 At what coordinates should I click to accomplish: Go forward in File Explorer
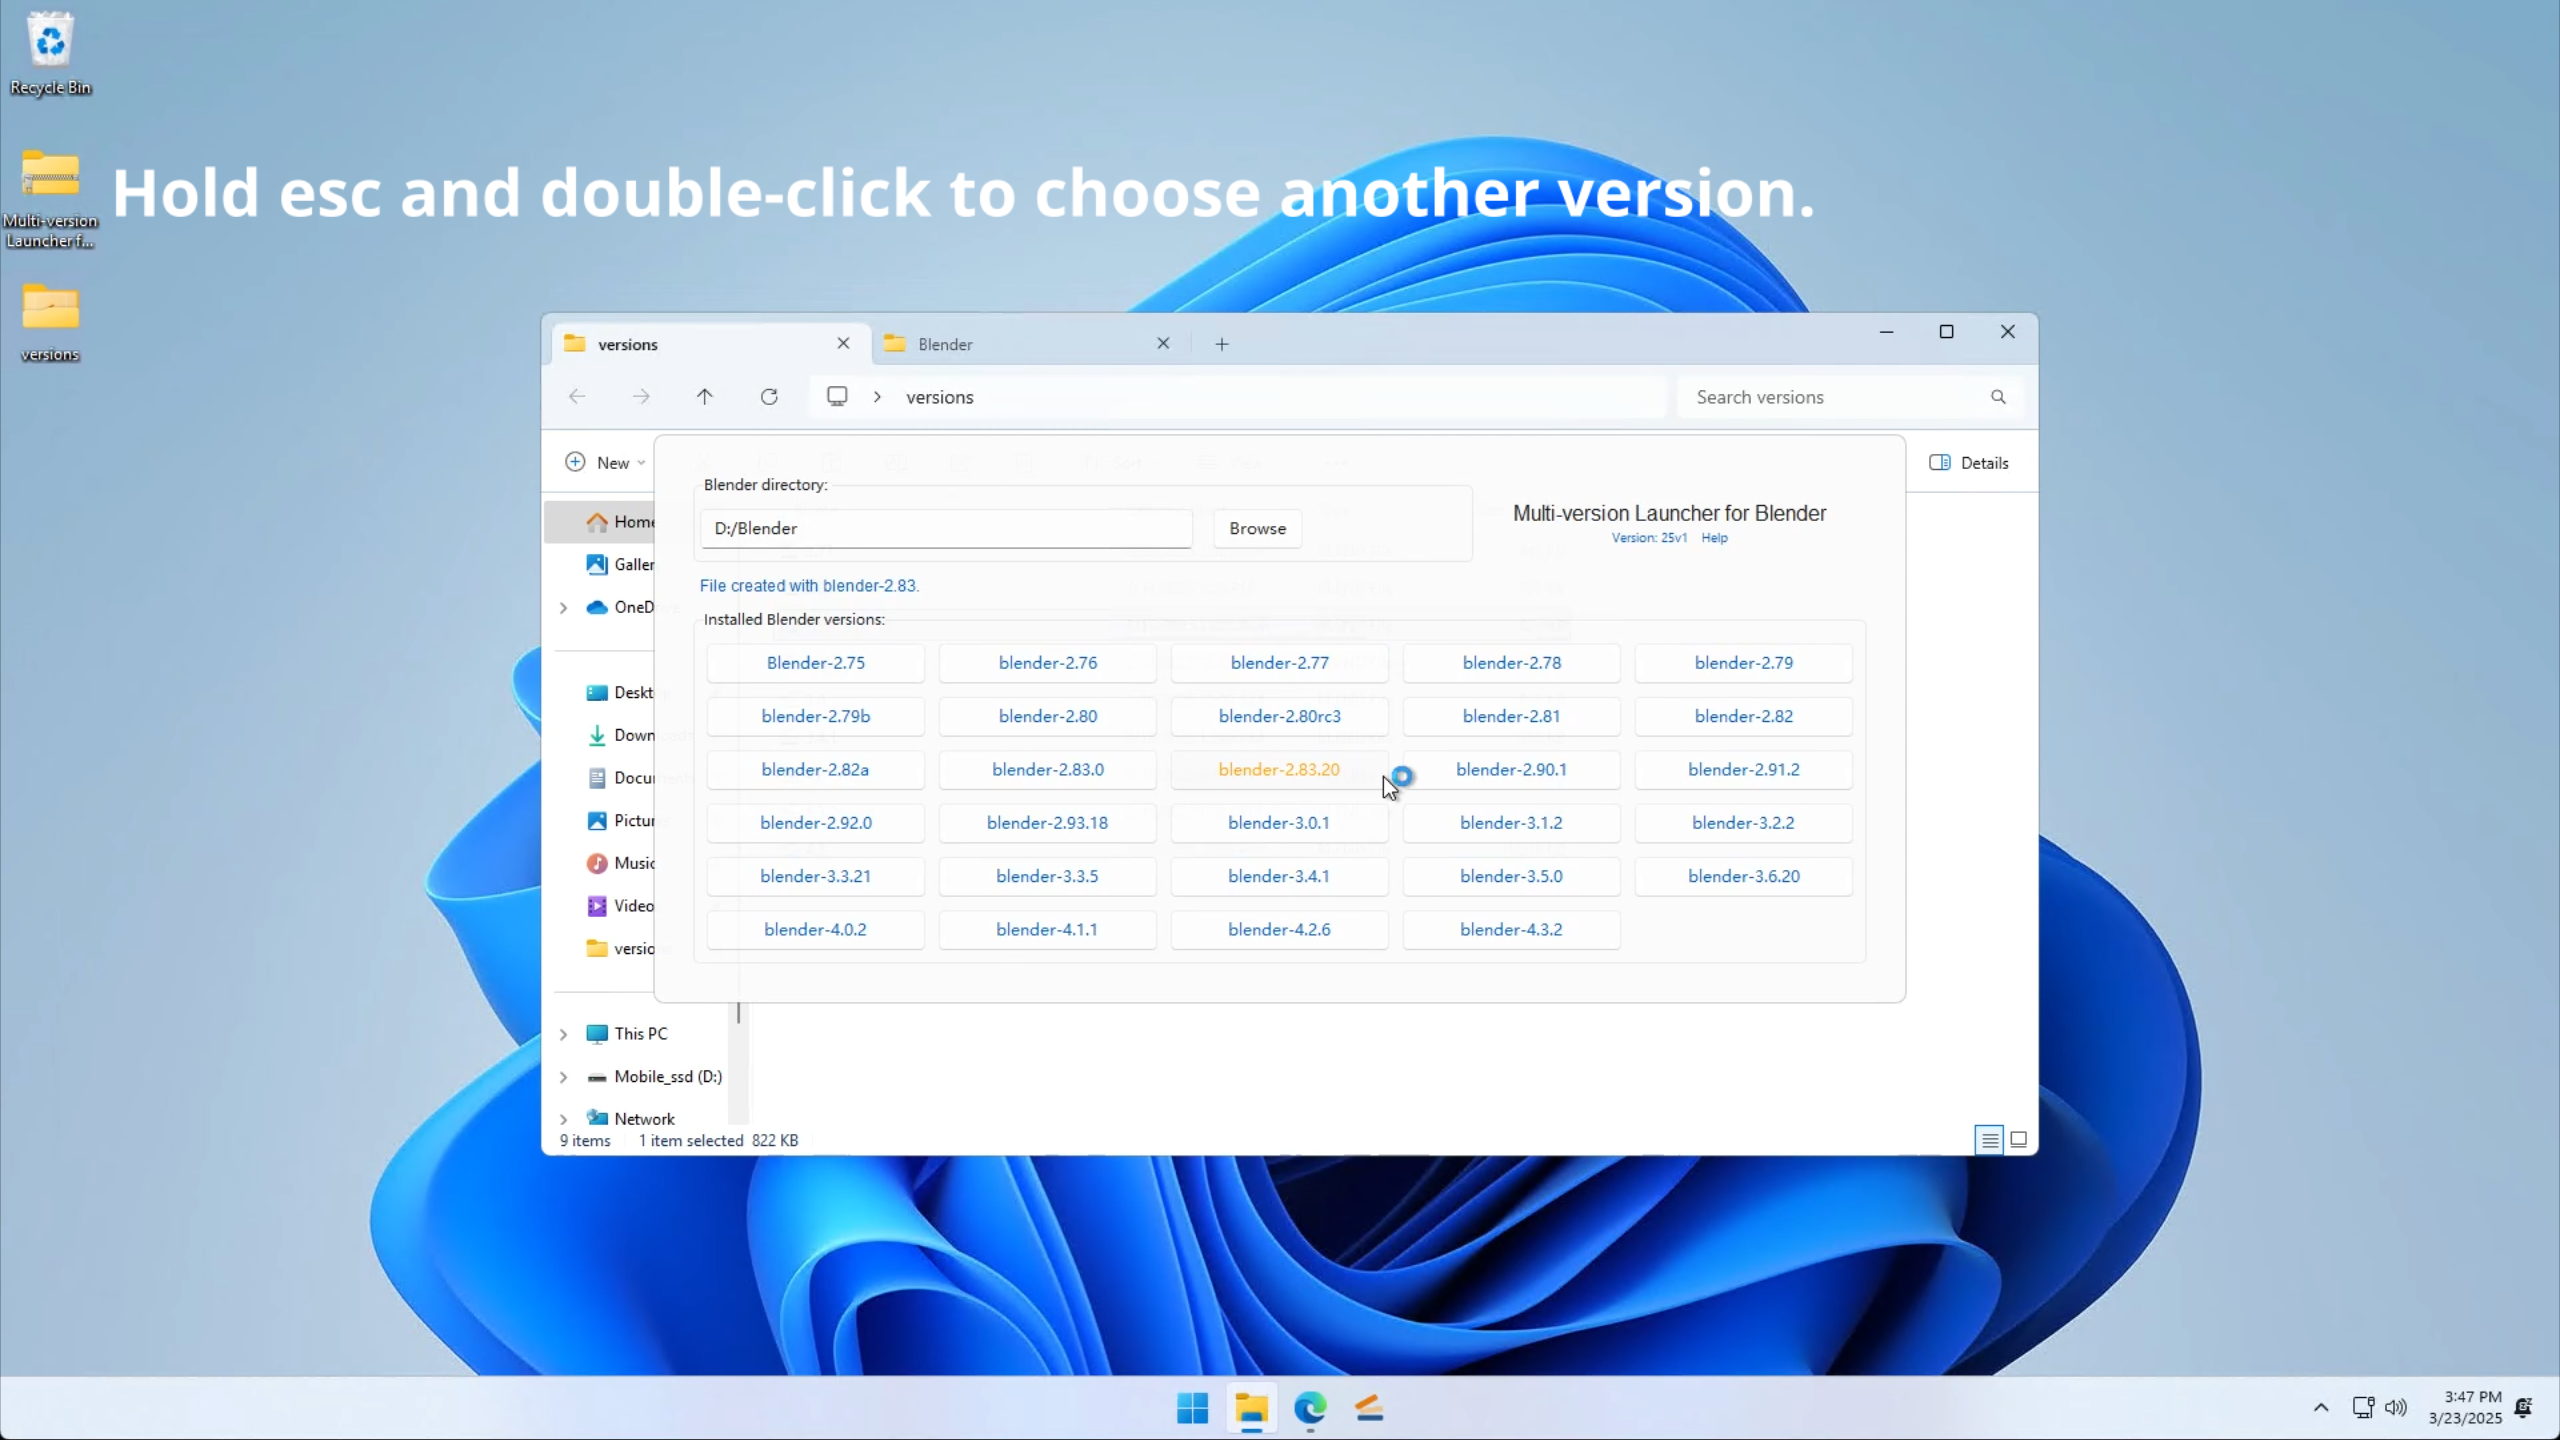tap(641, 397)
